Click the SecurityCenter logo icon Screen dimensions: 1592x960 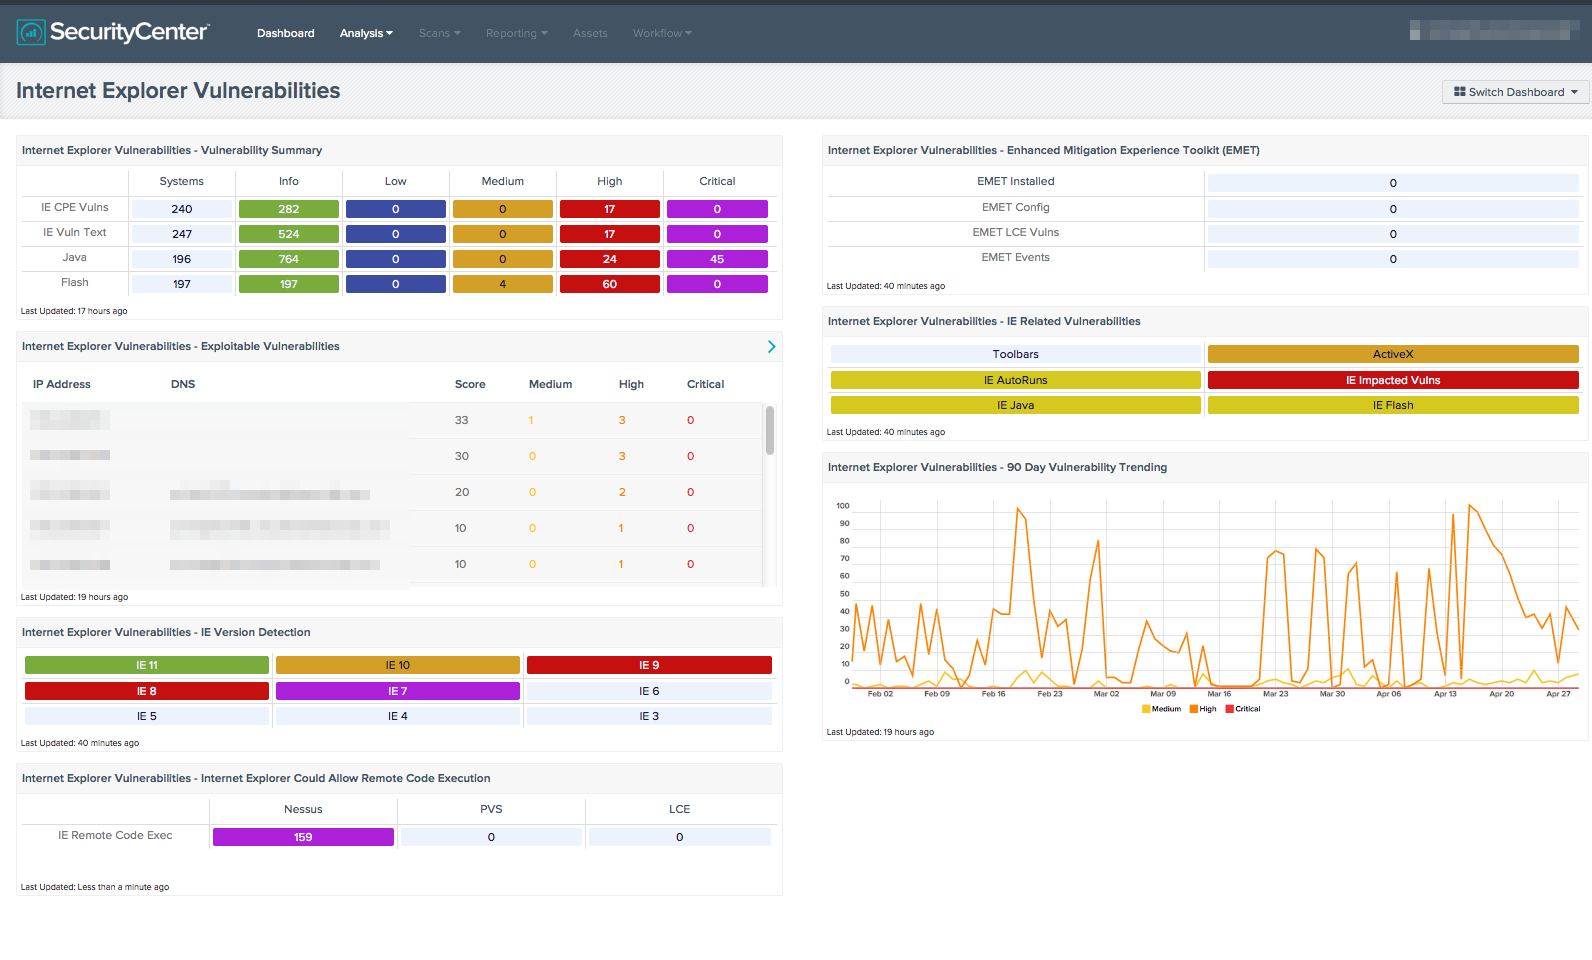point(31,33)
